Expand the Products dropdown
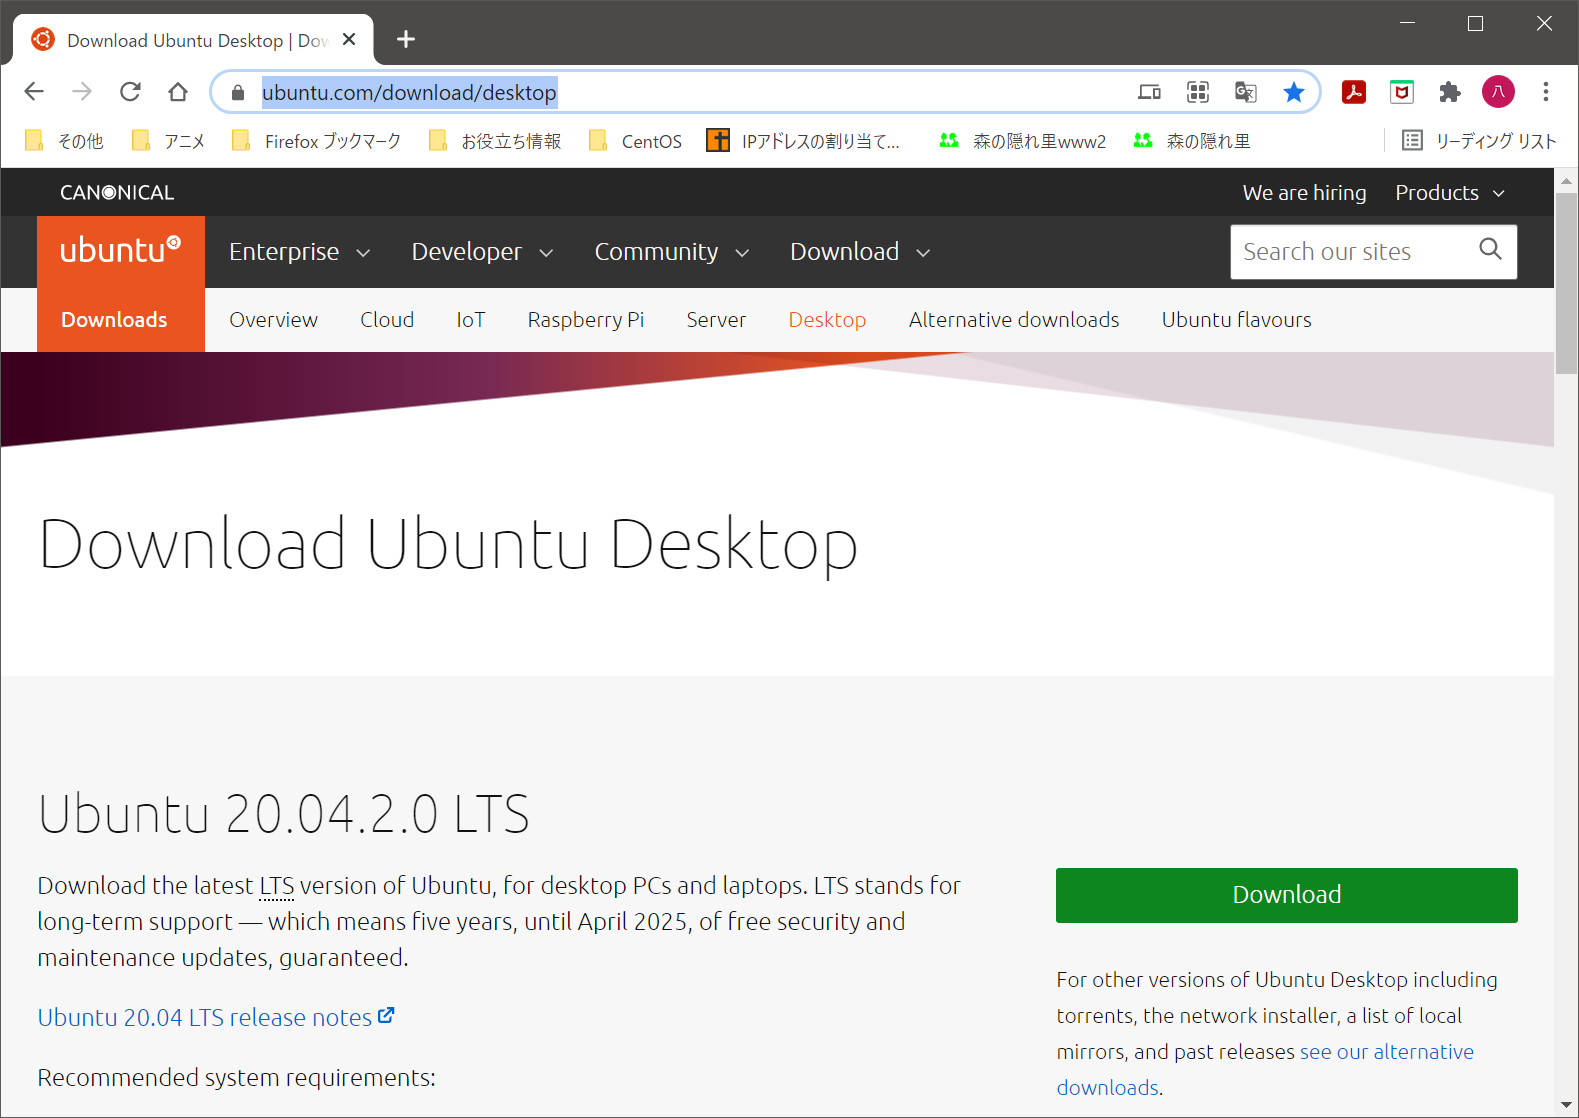 (x=1450, y=193)
